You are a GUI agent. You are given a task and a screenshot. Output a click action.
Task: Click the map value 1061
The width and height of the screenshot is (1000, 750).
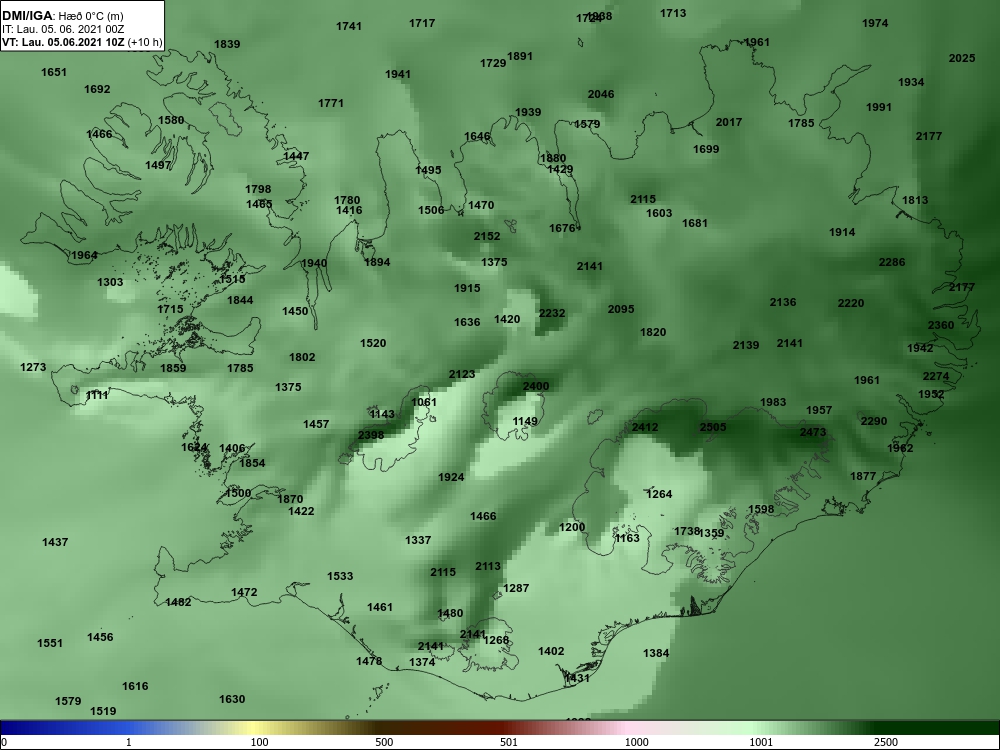tap(424, 402)
